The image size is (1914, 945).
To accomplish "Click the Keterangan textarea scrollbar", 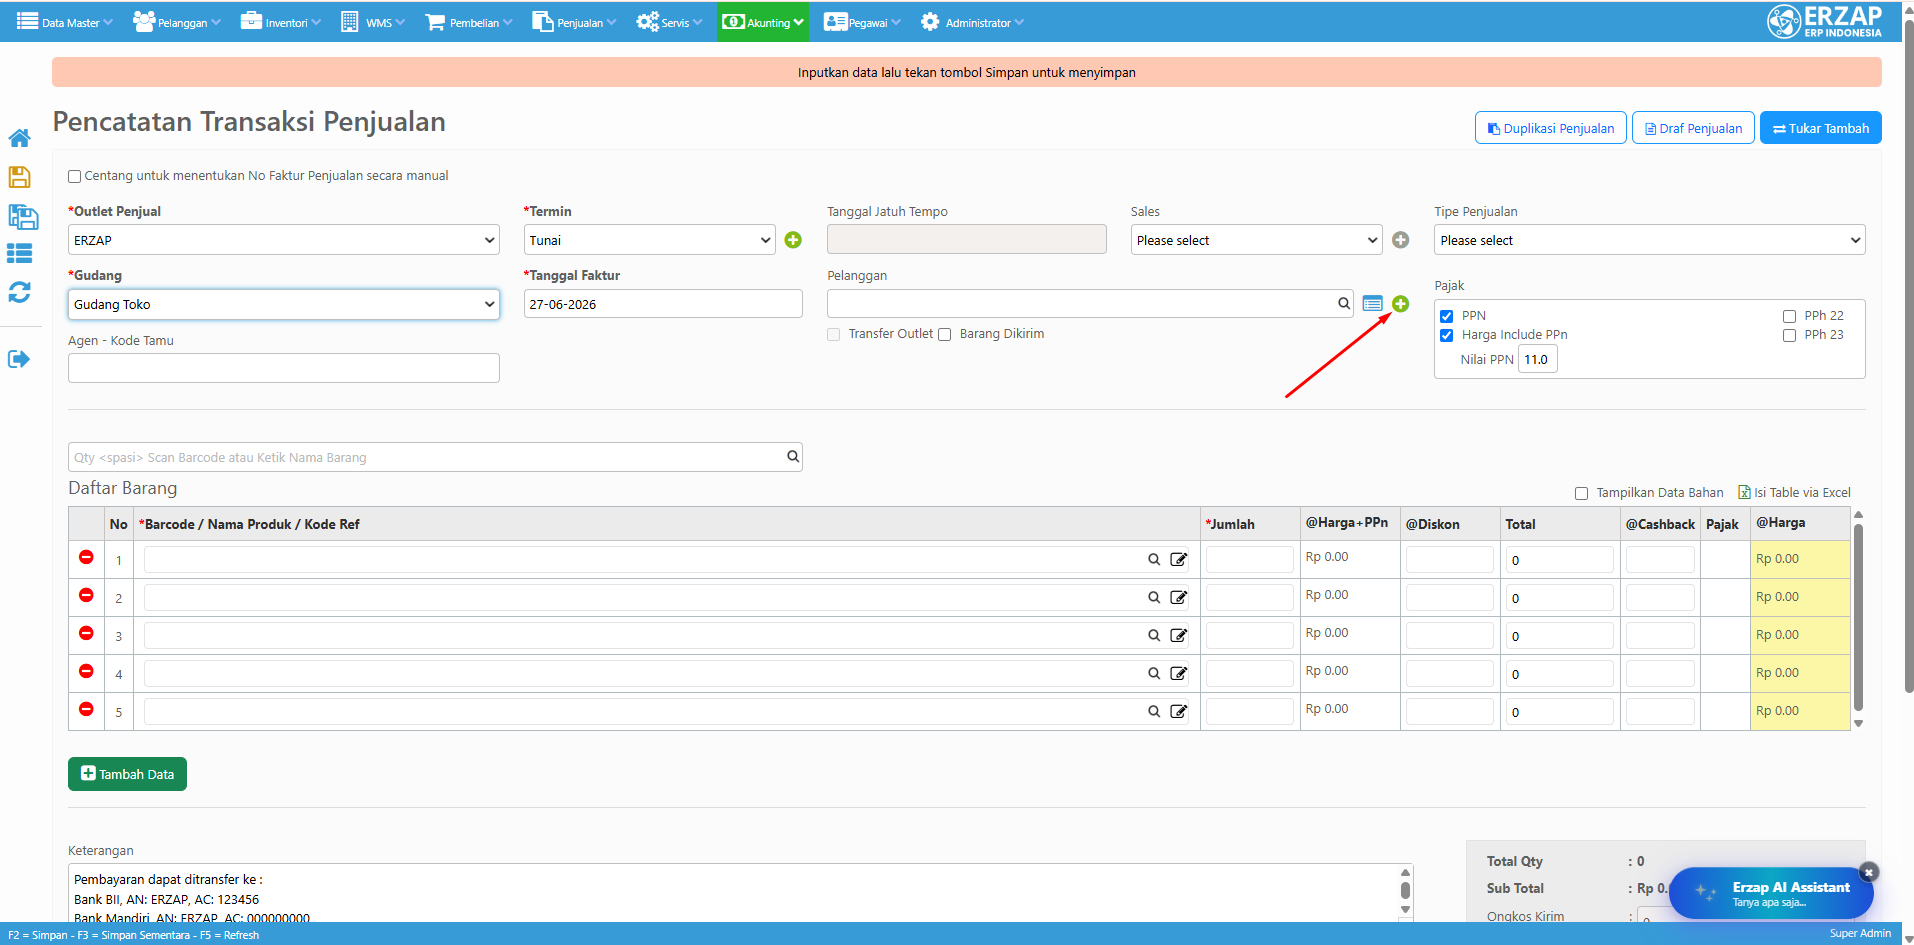I will [x=1405, y=890].
